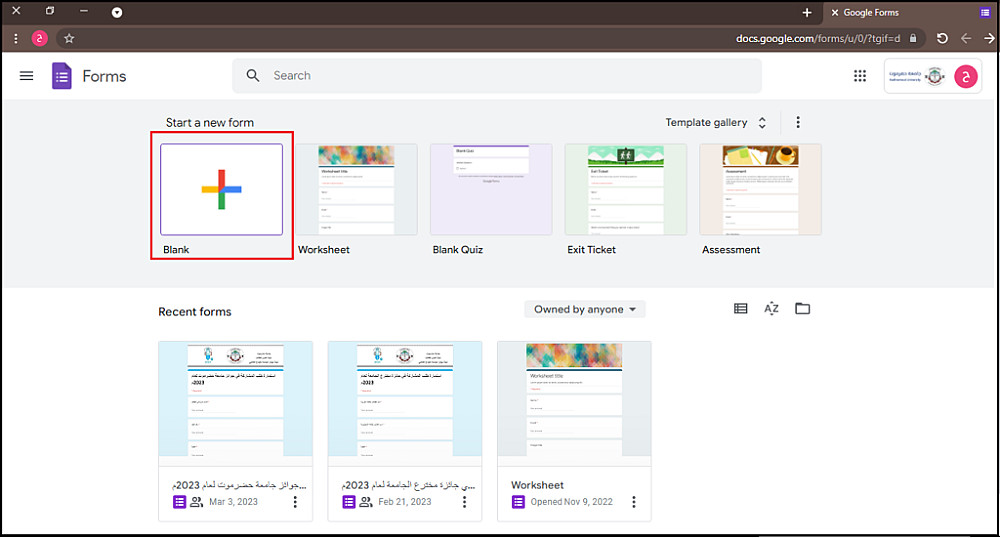Click the shared icon on Mar 3, 2023 form
The image size is (1000, 538).
pyautogui.click(x=196, y=502)
